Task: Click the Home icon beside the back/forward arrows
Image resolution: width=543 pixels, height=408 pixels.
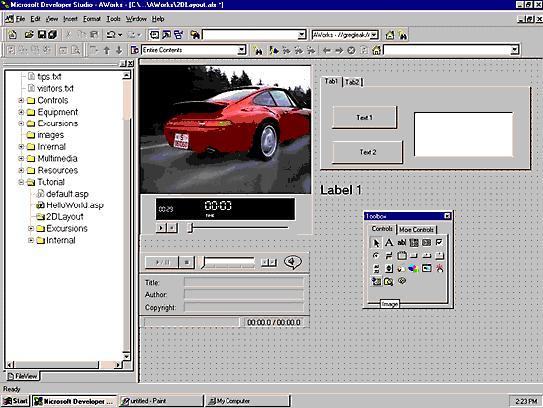Action: coord(376,50)
